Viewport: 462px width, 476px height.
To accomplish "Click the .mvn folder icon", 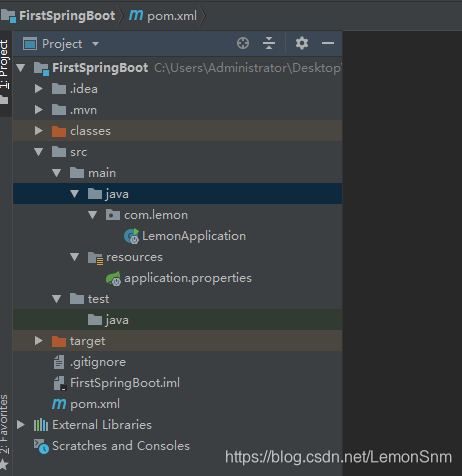I will (x=59, y=110).
